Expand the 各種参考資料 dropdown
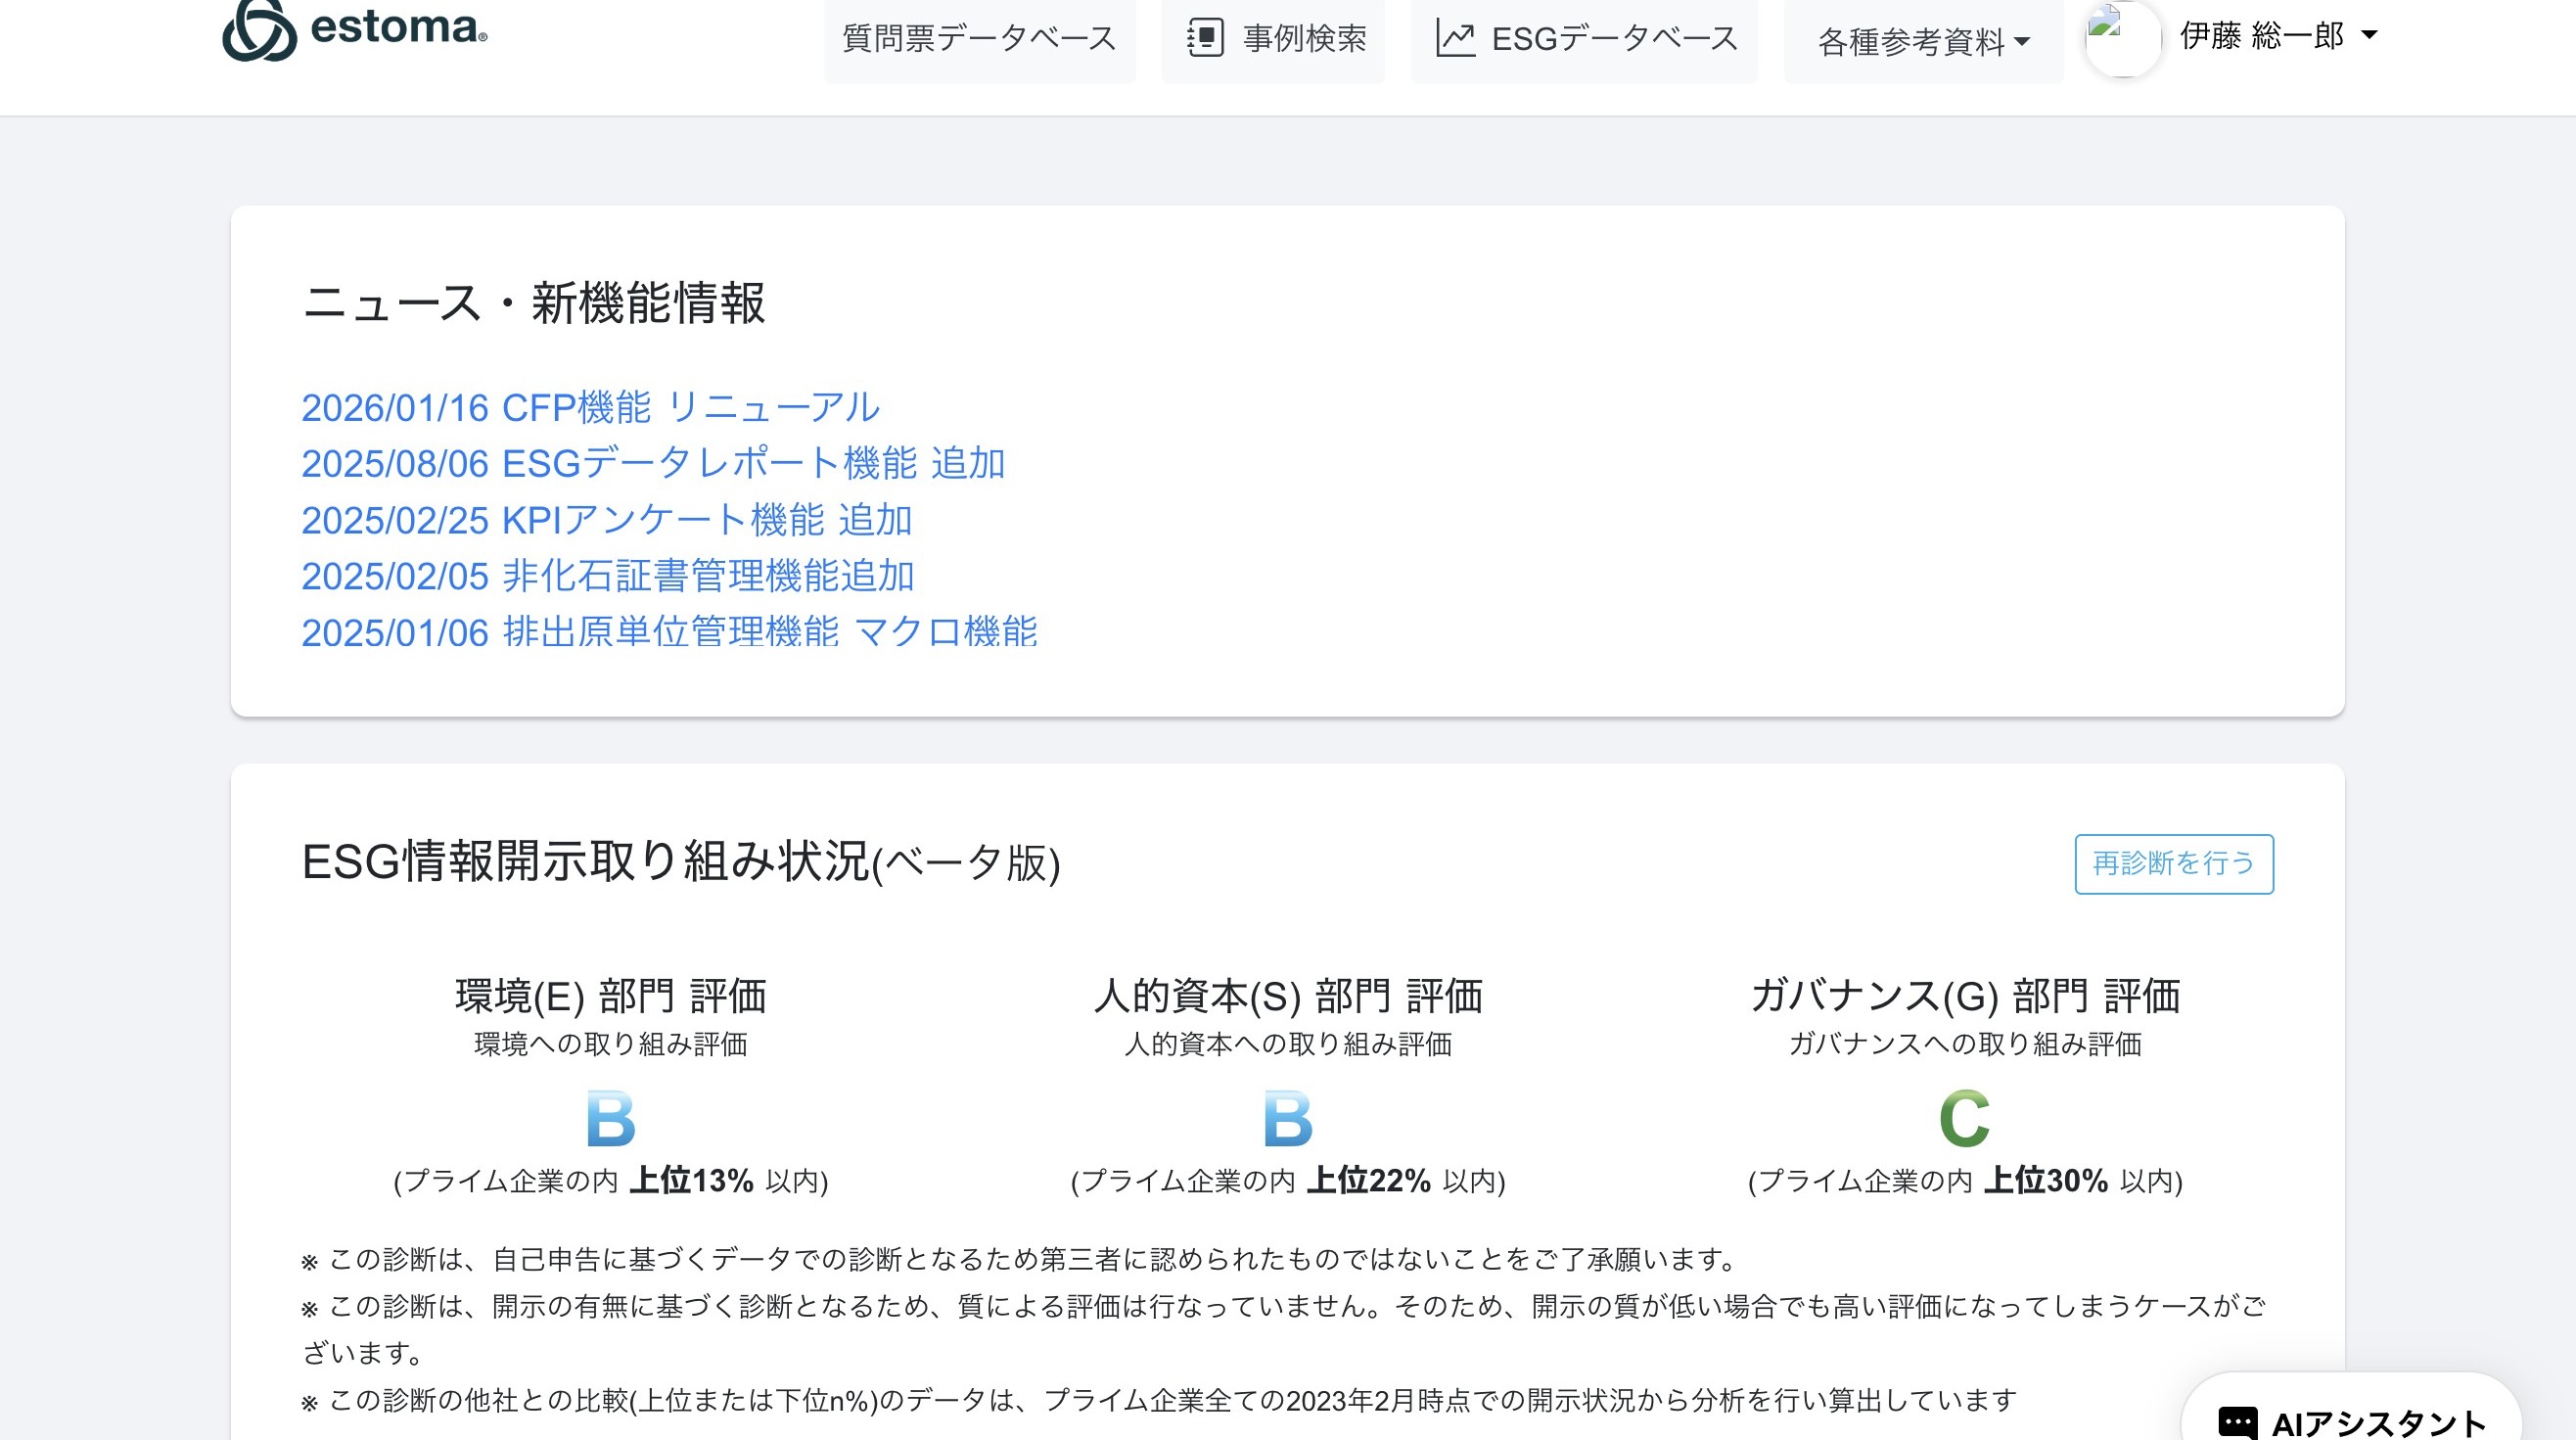 tap(1922, 41)
